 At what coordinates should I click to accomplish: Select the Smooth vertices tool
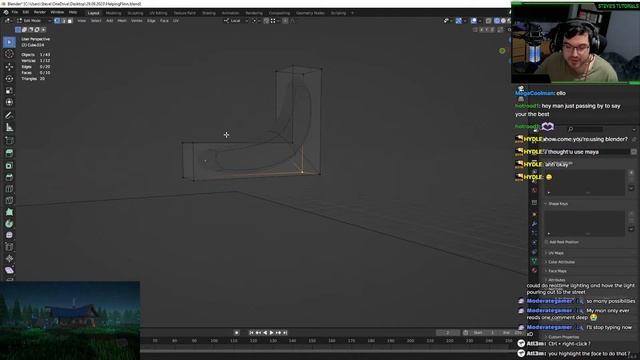(x=9, y=235)
